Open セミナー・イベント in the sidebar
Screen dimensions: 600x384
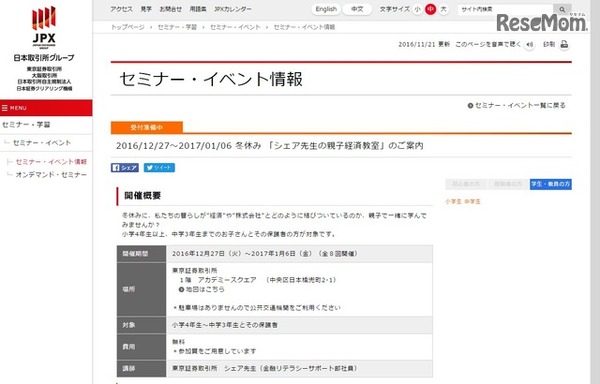[42, 143]
